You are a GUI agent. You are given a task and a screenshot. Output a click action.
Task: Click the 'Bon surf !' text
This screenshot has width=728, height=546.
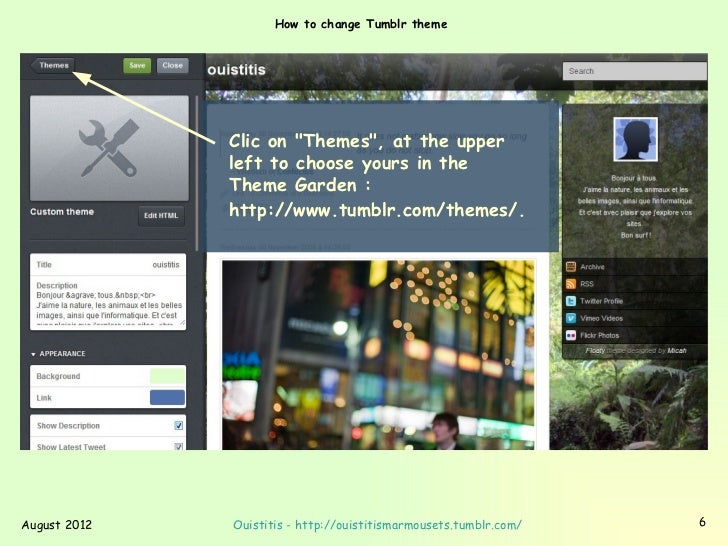pos(636,235)
